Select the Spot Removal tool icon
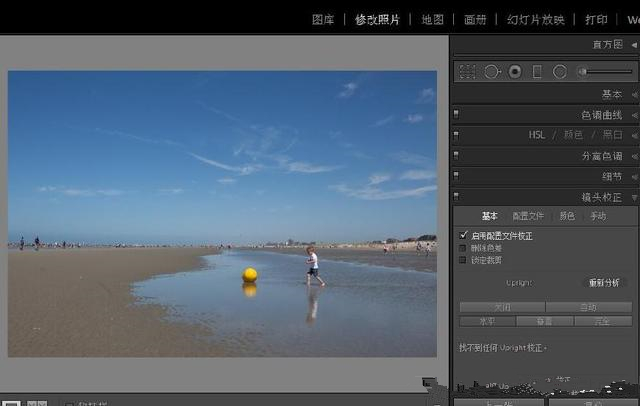 [x=491, y=72]
